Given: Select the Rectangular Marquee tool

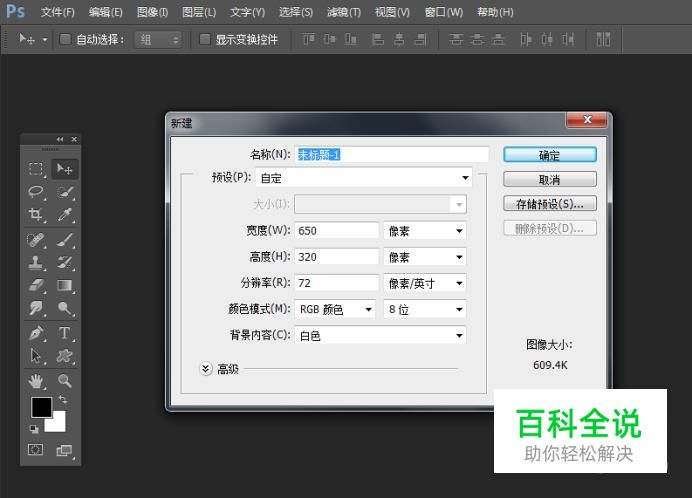Looking at the screenshot, I should pyautogui.click(x=36, y=169).
